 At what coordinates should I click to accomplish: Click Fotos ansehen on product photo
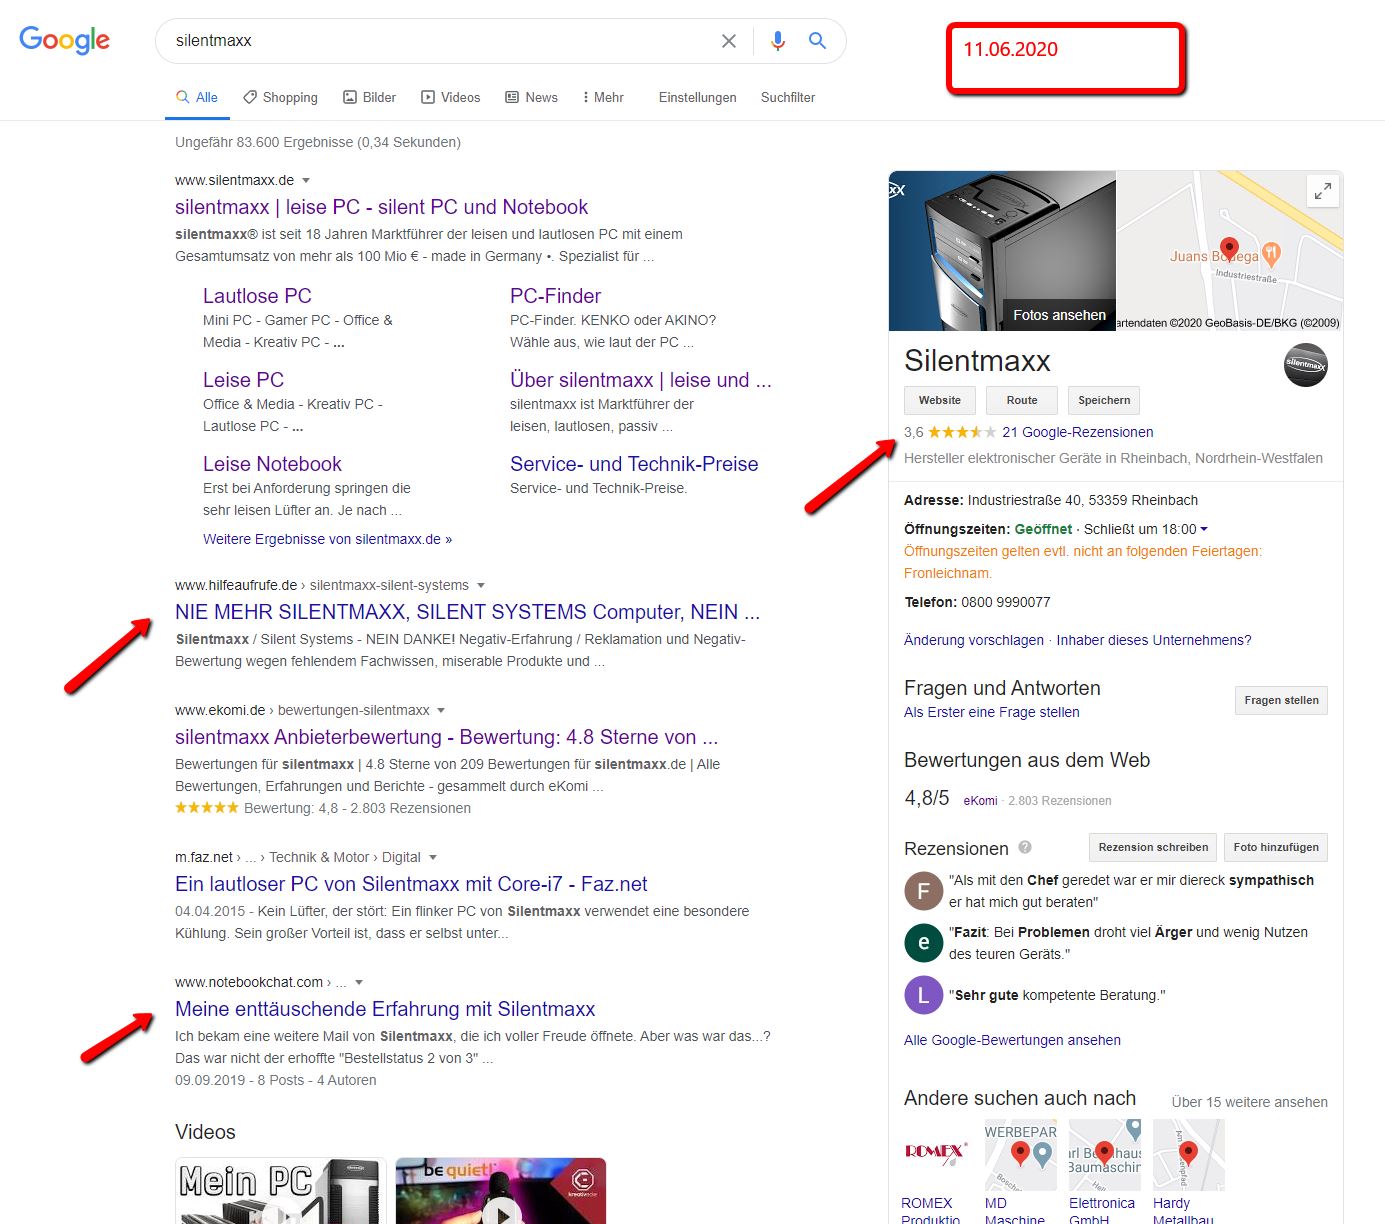click(1059, 315)
